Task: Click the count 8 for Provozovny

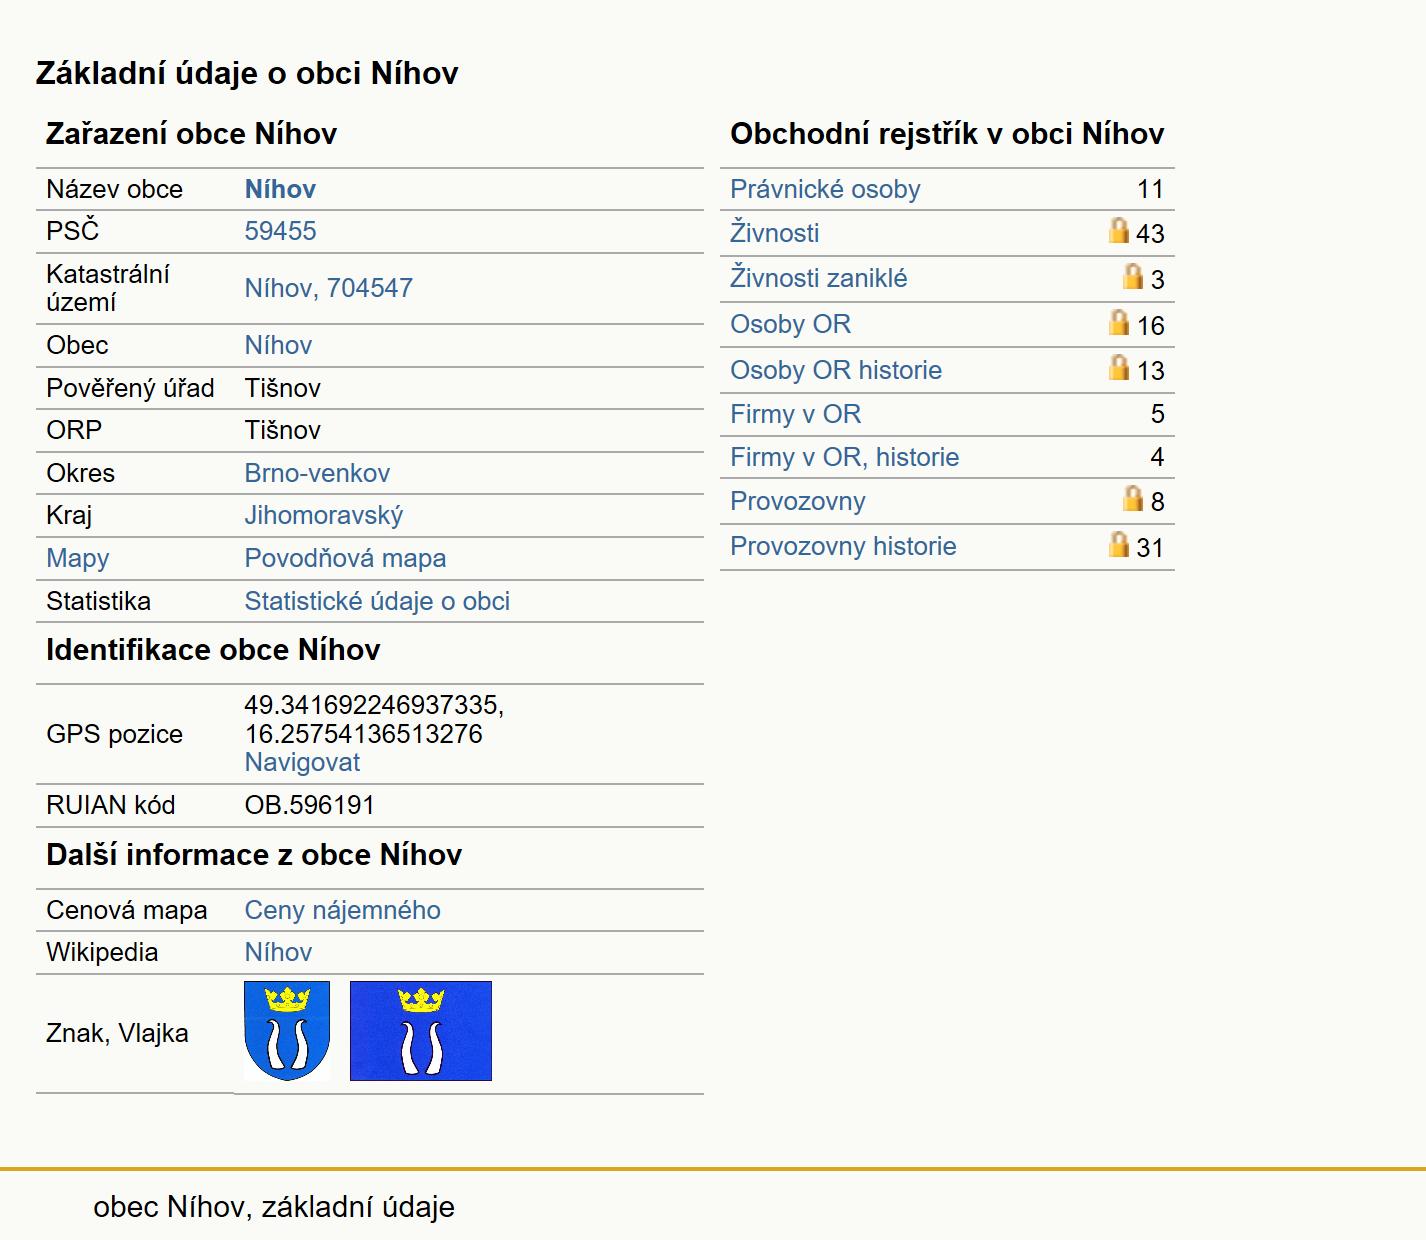Action: pyautogui.click(x=1157, y=501)
